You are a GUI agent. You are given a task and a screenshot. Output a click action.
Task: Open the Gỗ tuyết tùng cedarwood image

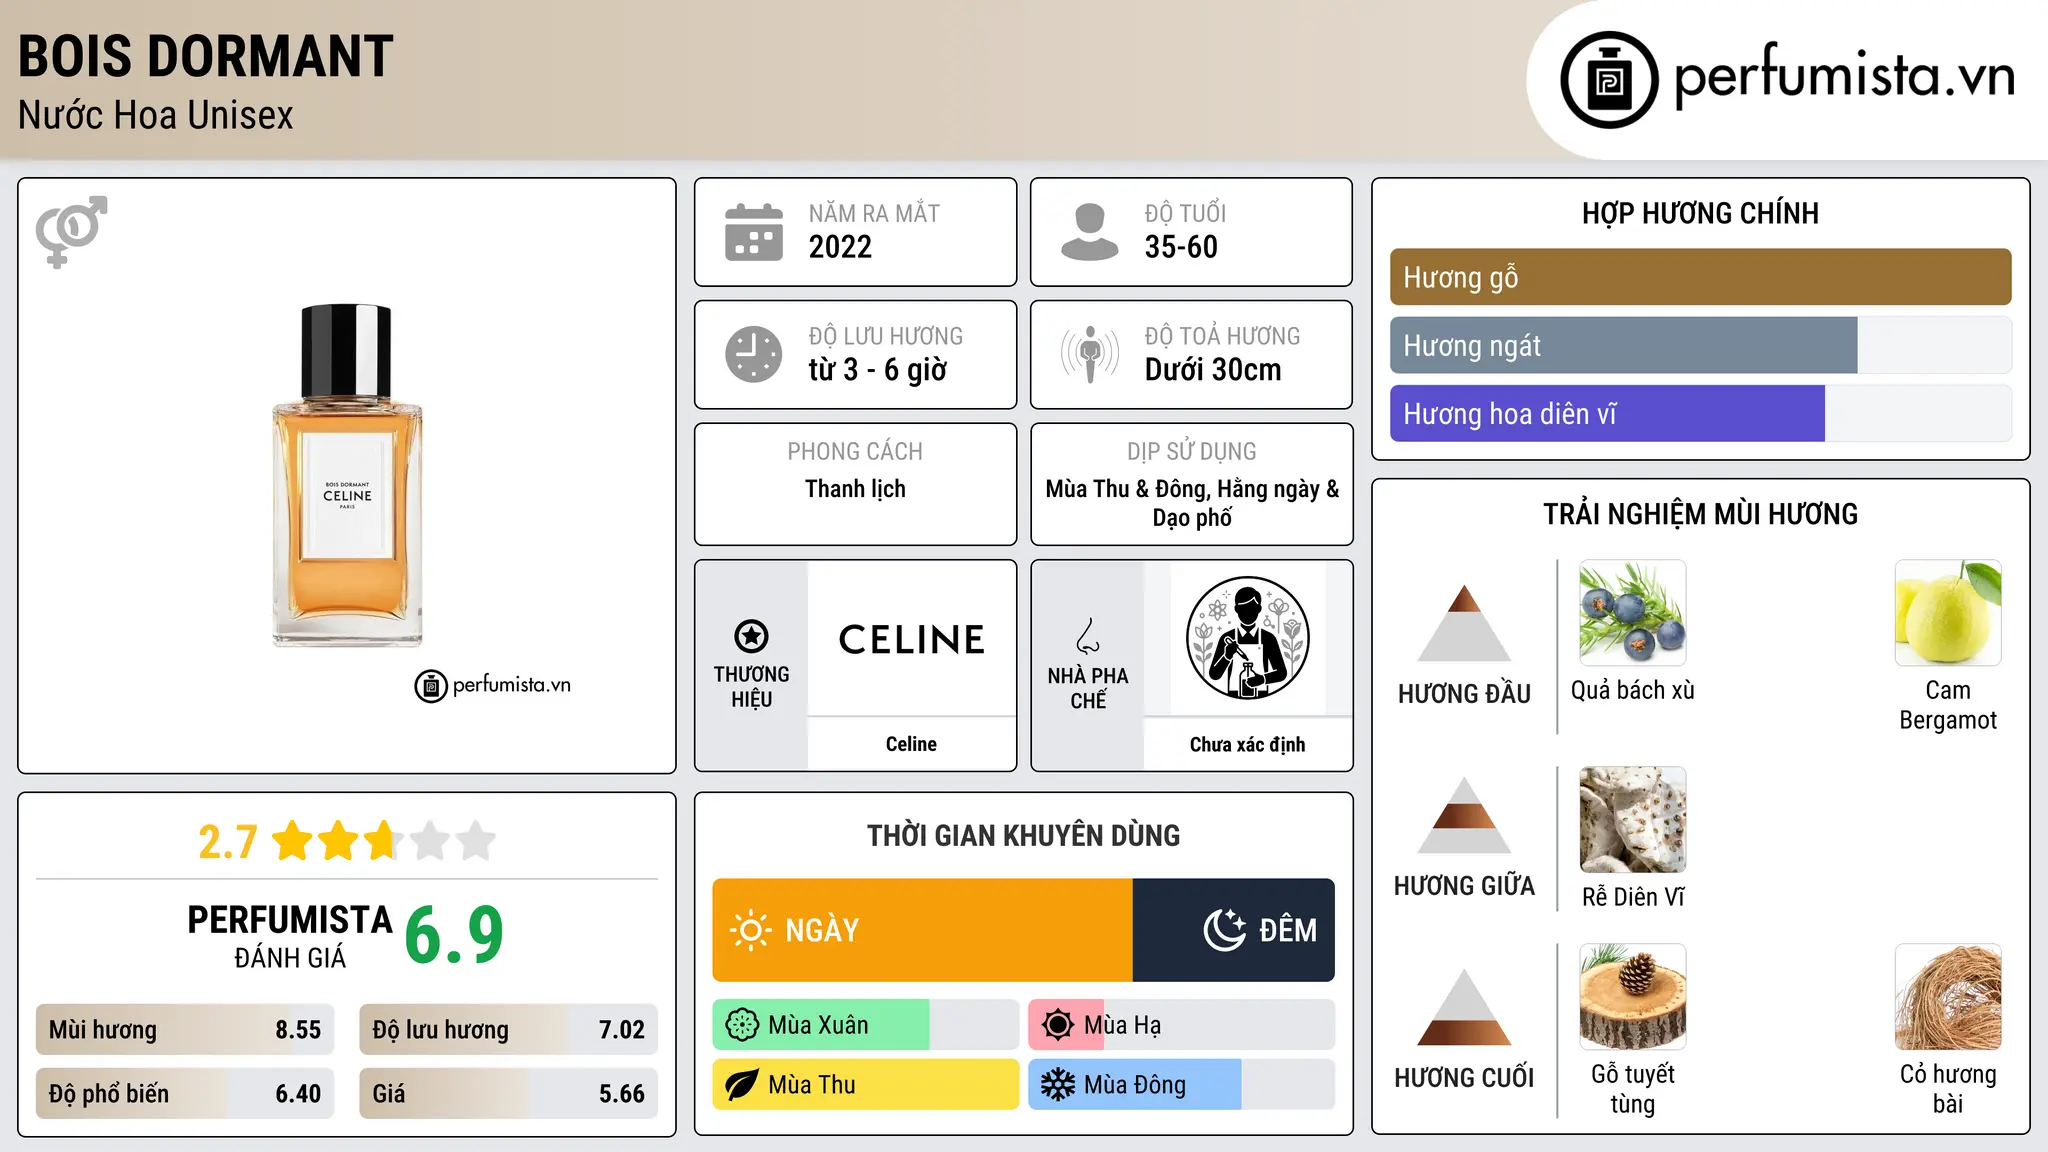[1632, 997]
